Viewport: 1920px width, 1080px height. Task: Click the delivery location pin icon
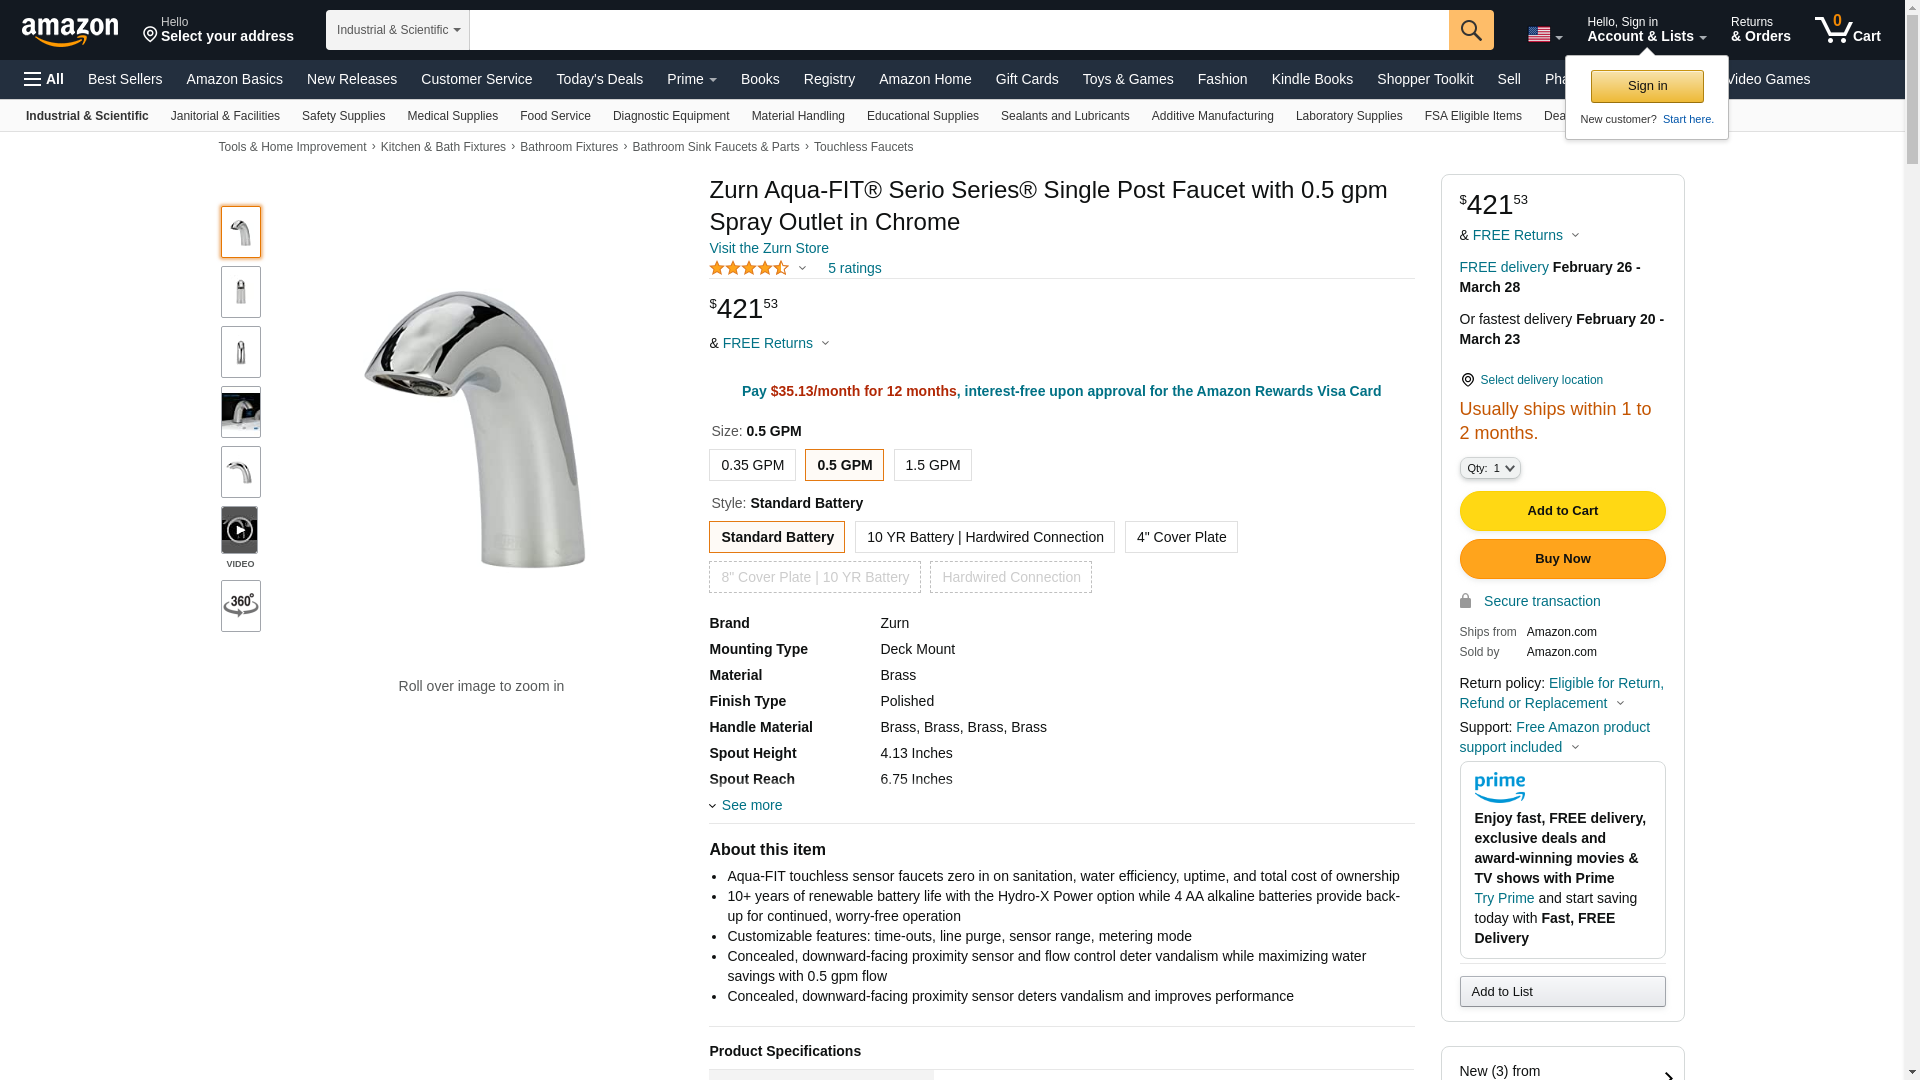tap(1467, 381)
